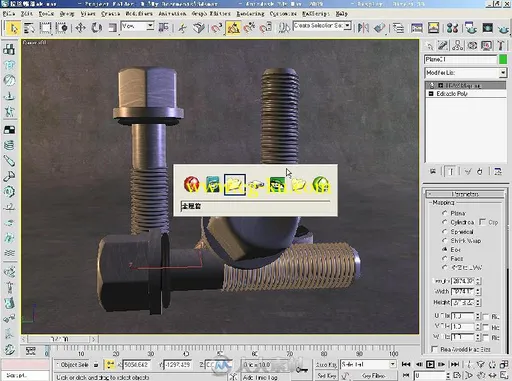Toggle the Selection Lock padlock icon
Viewport: 512px width, 381px height.
point(96,365)
